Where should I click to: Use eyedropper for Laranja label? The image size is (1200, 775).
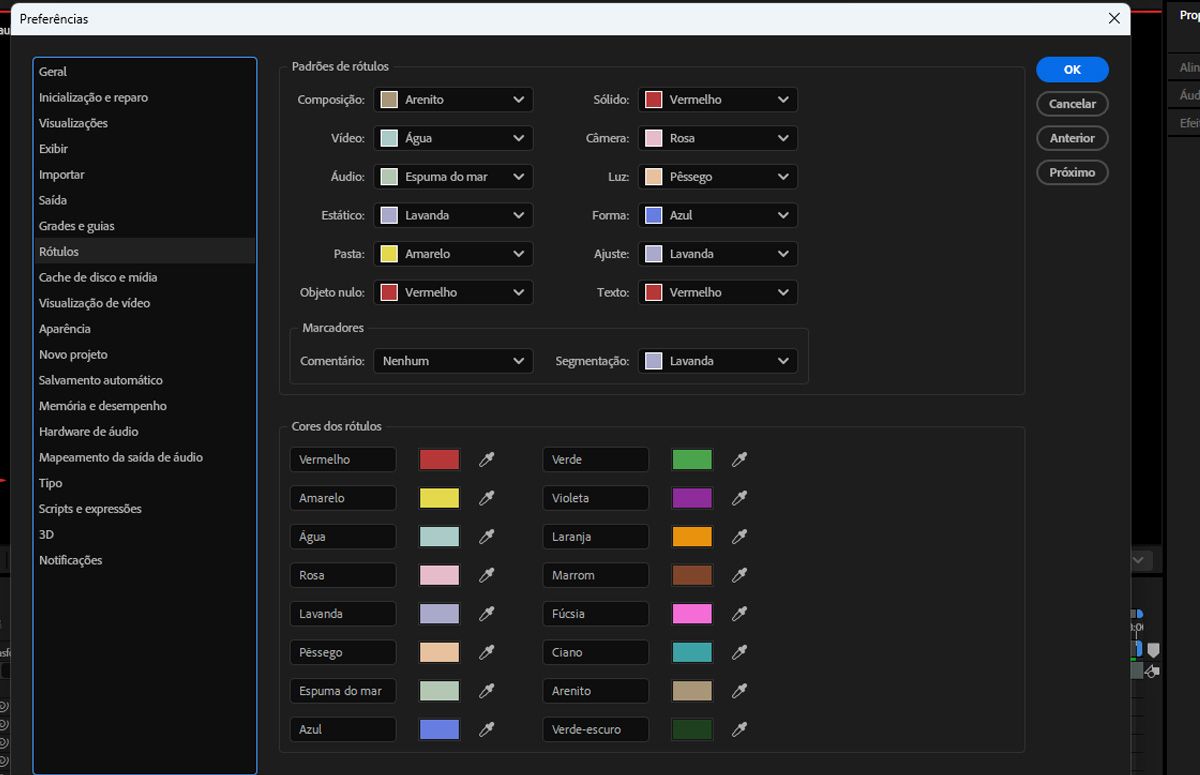tap(740, 537)
